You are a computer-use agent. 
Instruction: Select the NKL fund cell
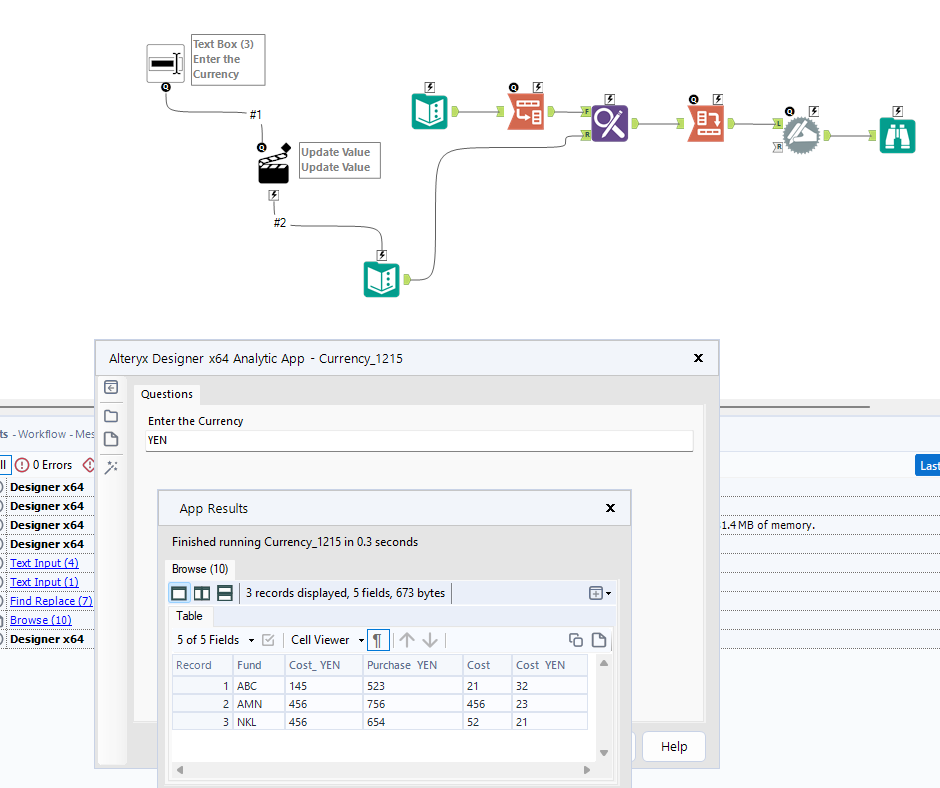click(x=258, y=722)
